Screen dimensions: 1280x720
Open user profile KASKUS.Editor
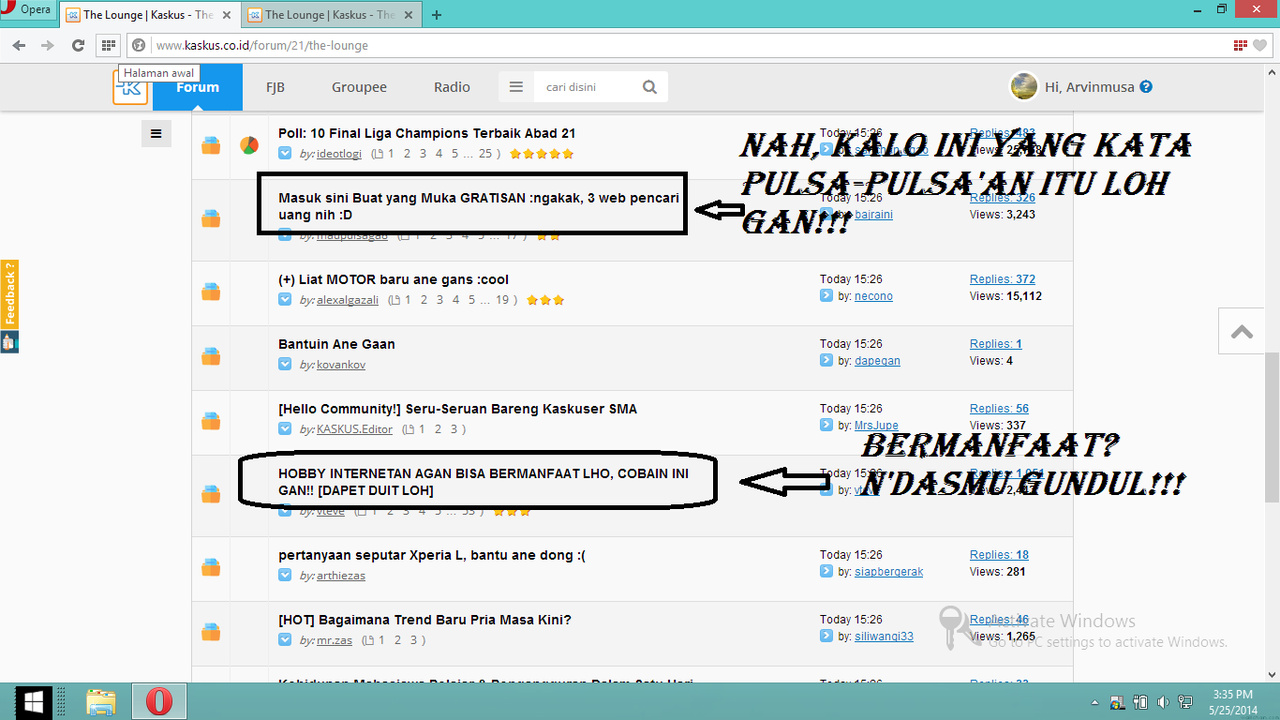coord(355,429)
